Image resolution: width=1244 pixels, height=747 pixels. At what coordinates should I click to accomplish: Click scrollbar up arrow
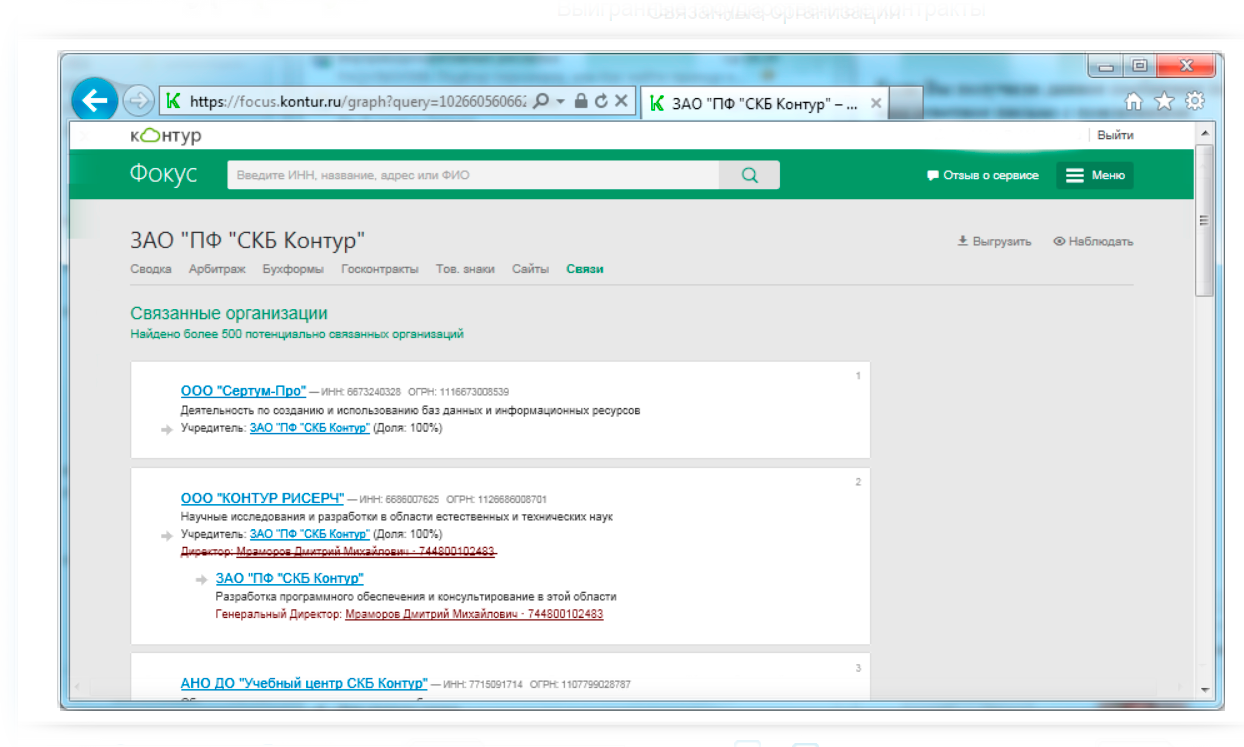(x=1204, y=133)
